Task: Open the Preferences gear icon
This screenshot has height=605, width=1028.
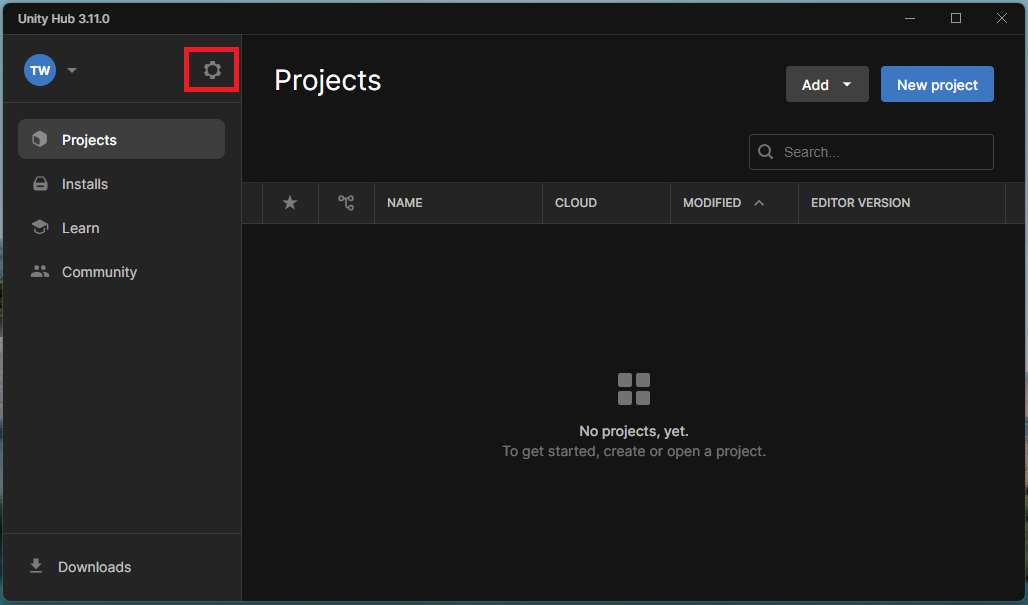Action: (x=212, y=69)
